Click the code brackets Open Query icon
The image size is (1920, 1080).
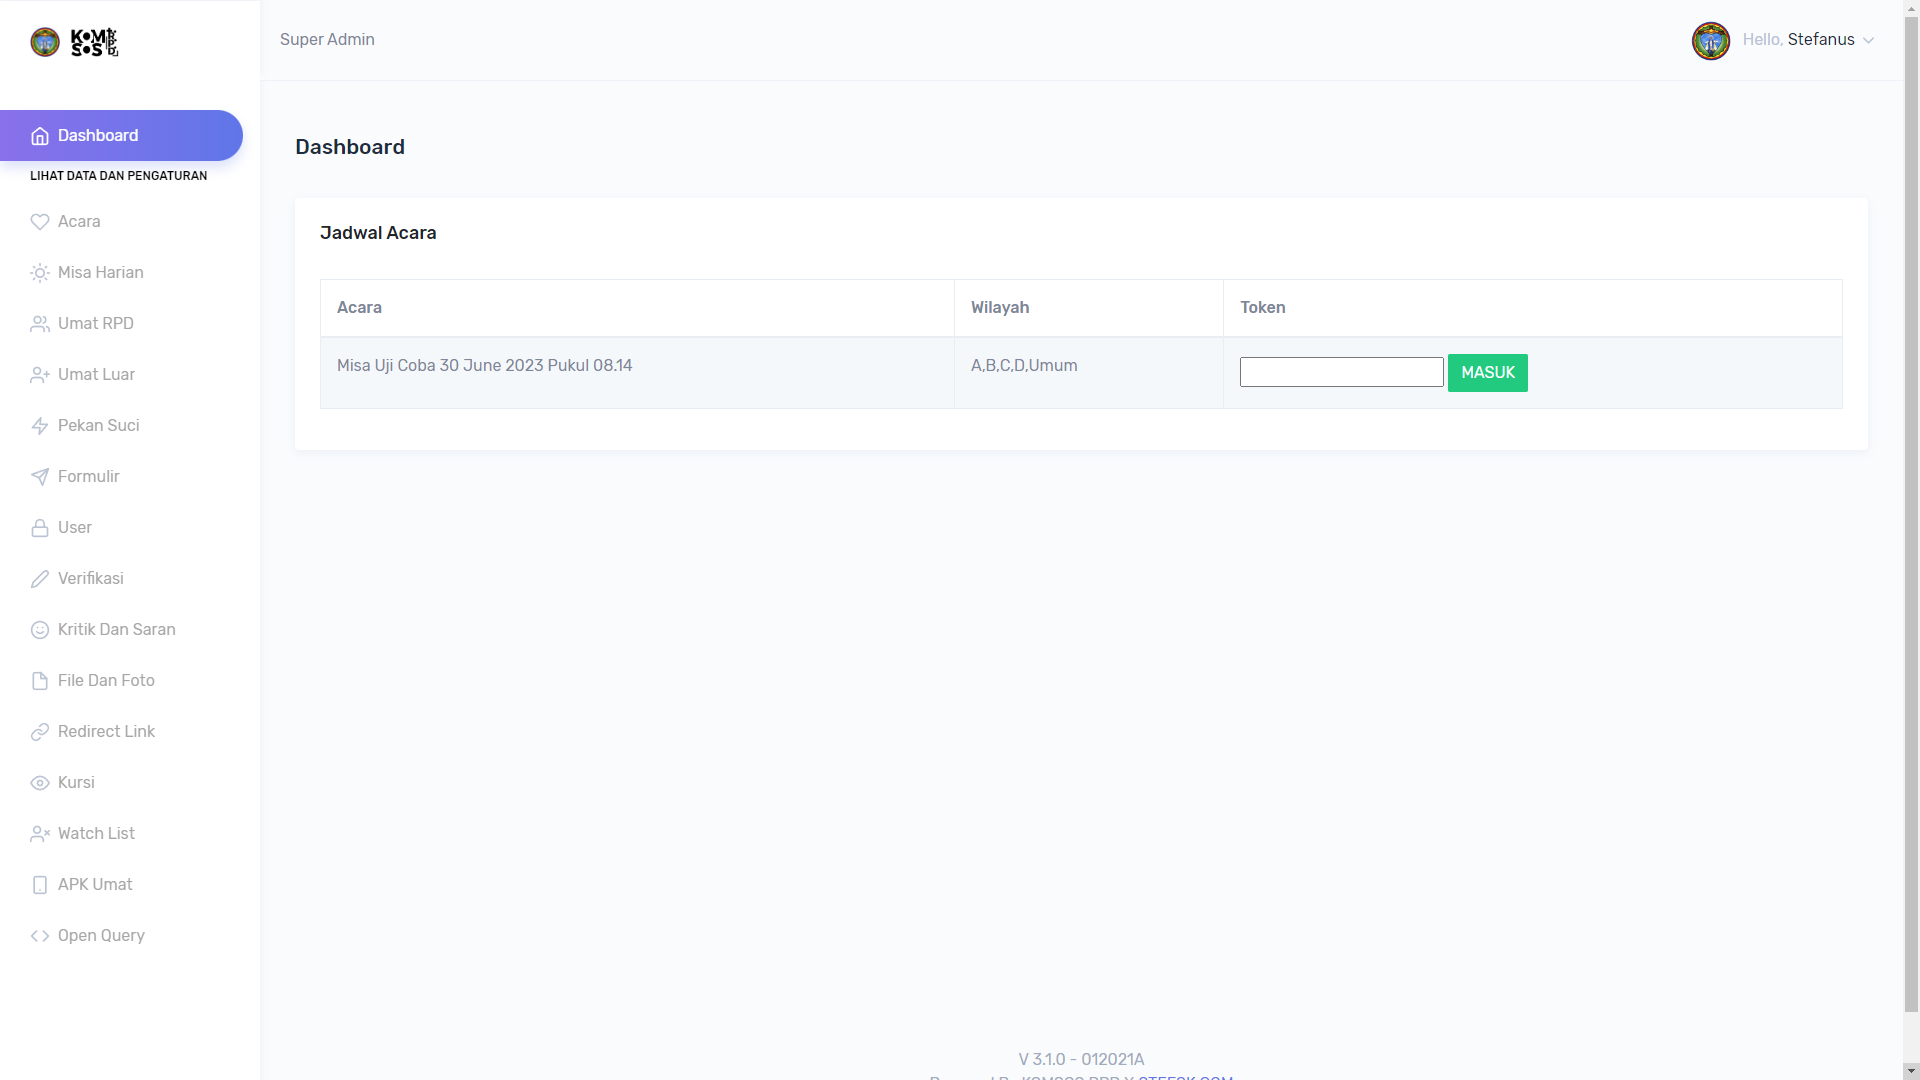point(40,936)
